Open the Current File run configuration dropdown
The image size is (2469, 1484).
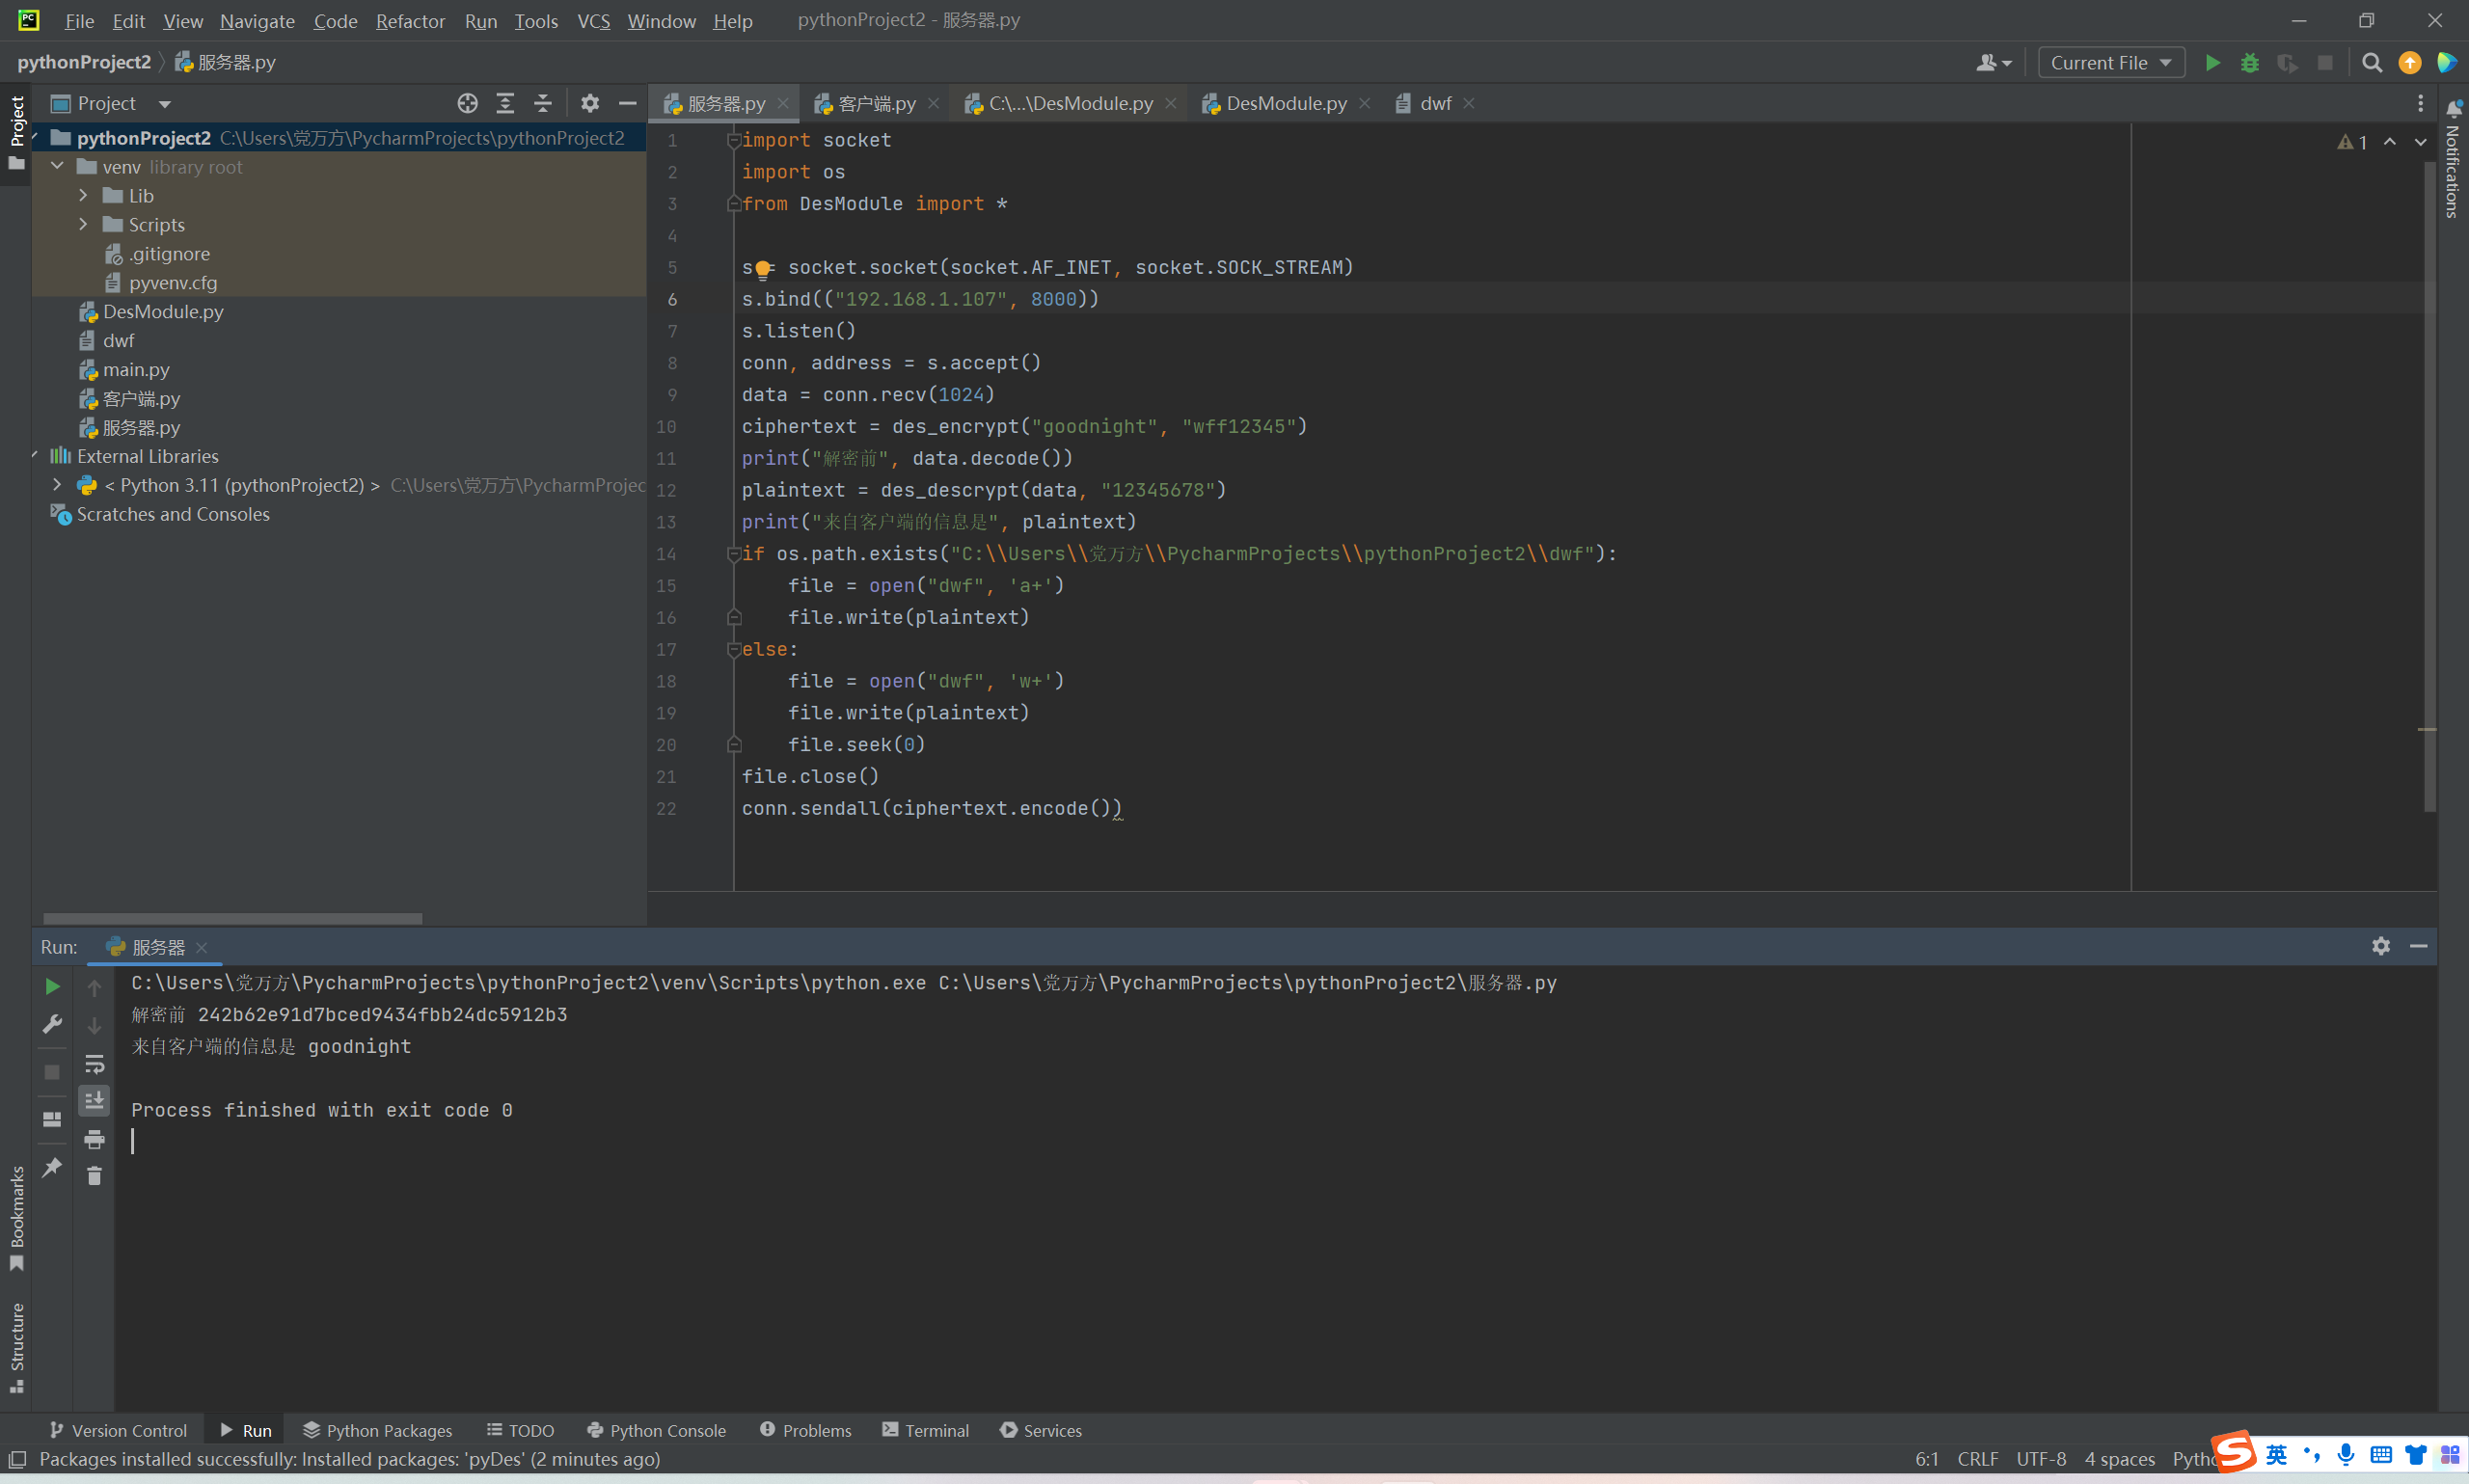click(2110, 63)
